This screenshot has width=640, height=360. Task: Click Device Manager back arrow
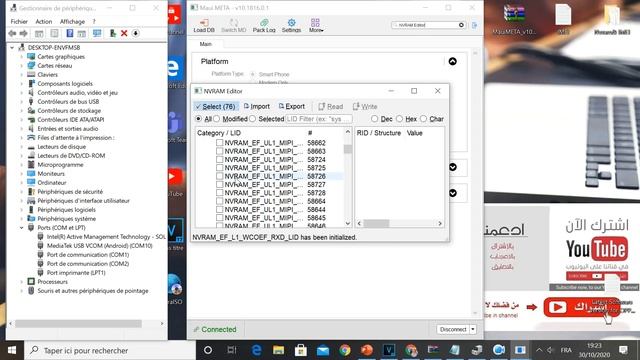(12, 33)
